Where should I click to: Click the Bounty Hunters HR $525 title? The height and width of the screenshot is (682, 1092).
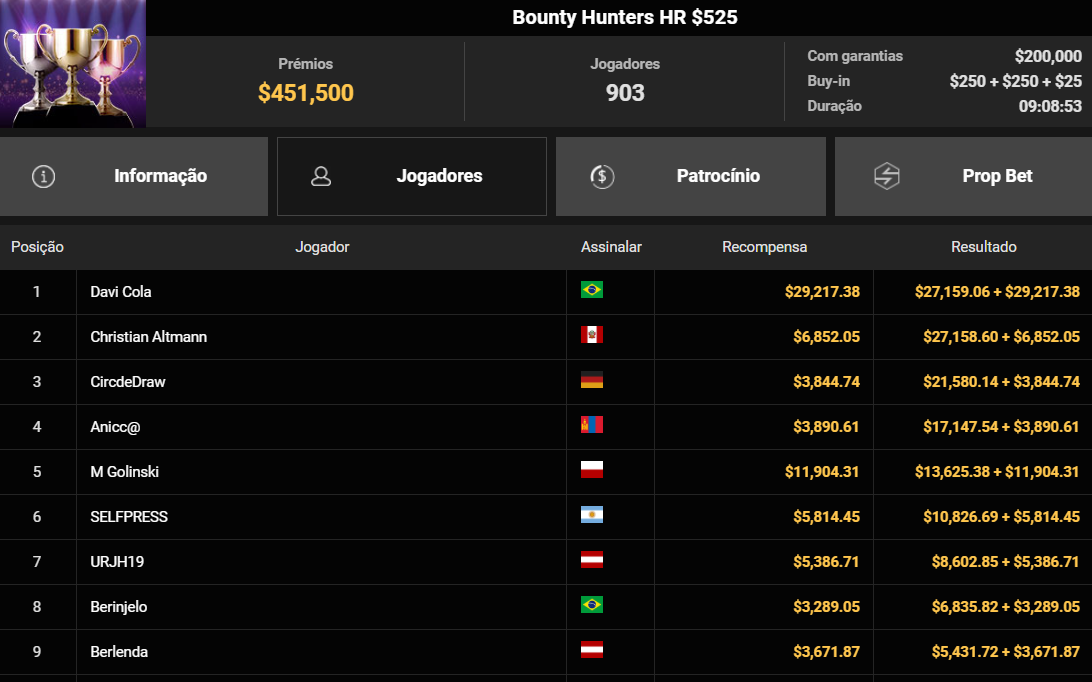(624, 16)
